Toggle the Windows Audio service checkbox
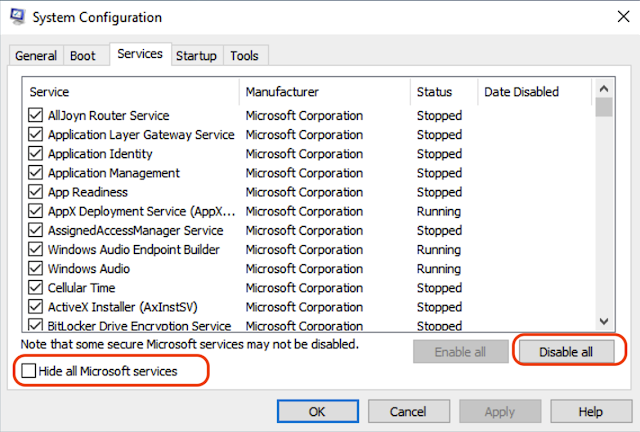Screen dimensions: 640x432 (36, 269)
